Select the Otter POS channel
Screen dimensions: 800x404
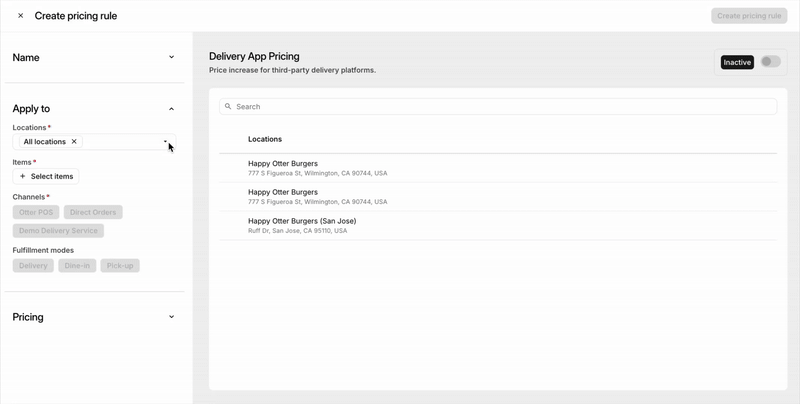[x=36, y=212]
